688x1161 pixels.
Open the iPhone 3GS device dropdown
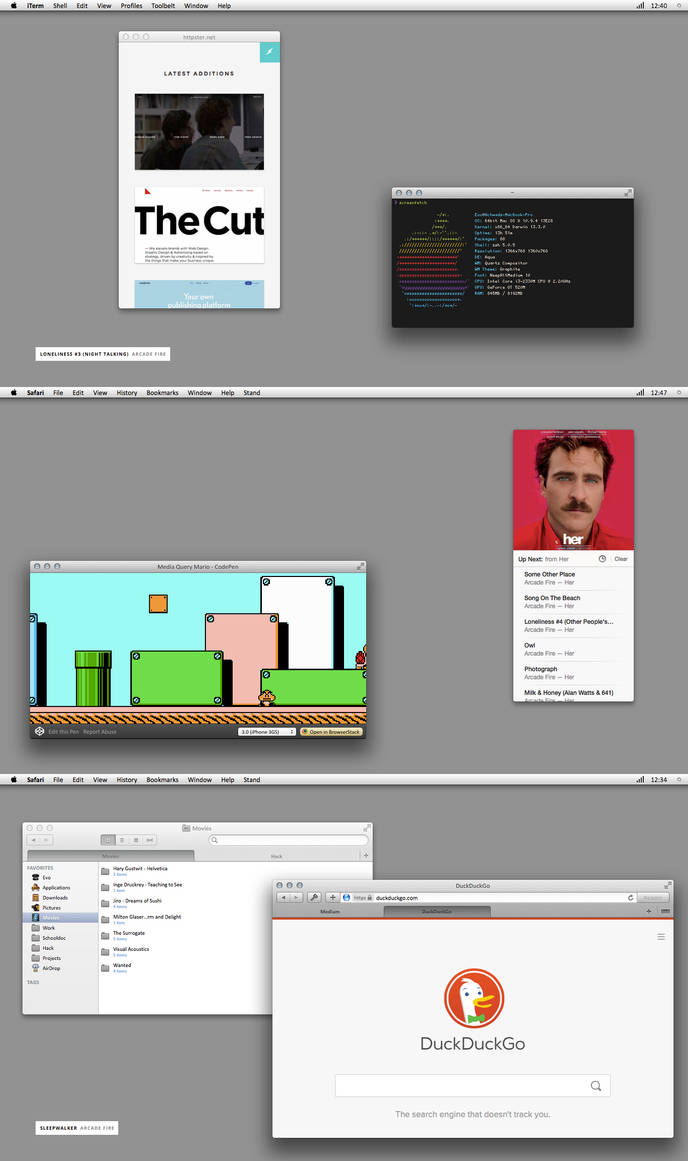tap(267, 732)
